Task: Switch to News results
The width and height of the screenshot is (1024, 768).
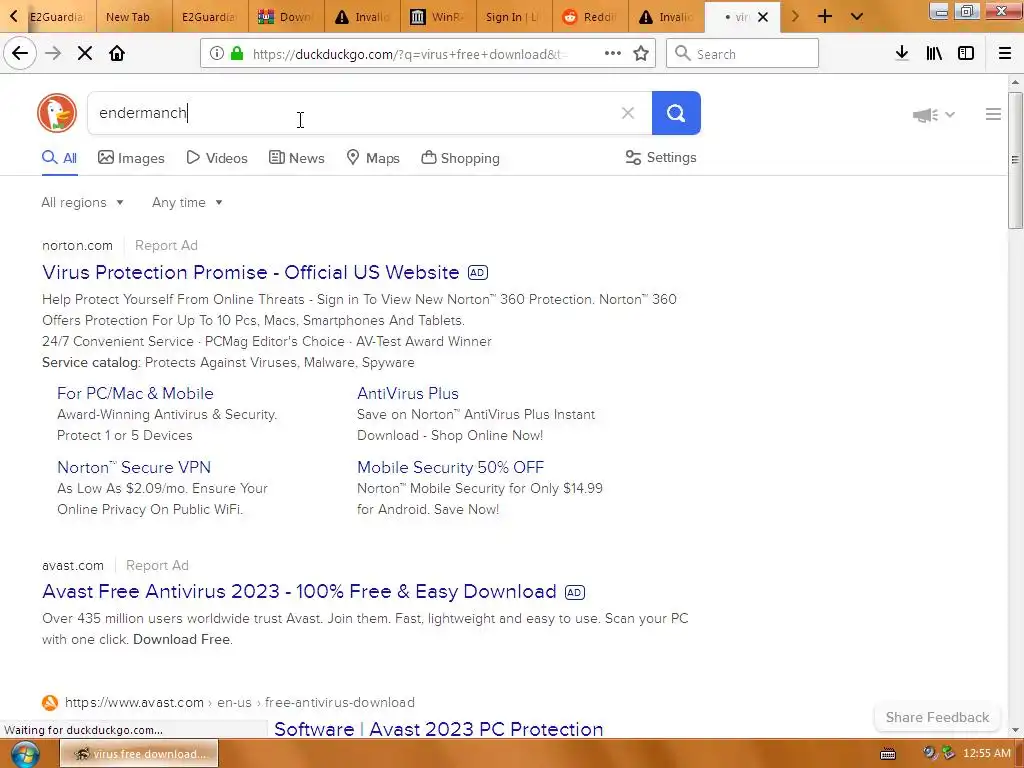Action: point(296,158)
